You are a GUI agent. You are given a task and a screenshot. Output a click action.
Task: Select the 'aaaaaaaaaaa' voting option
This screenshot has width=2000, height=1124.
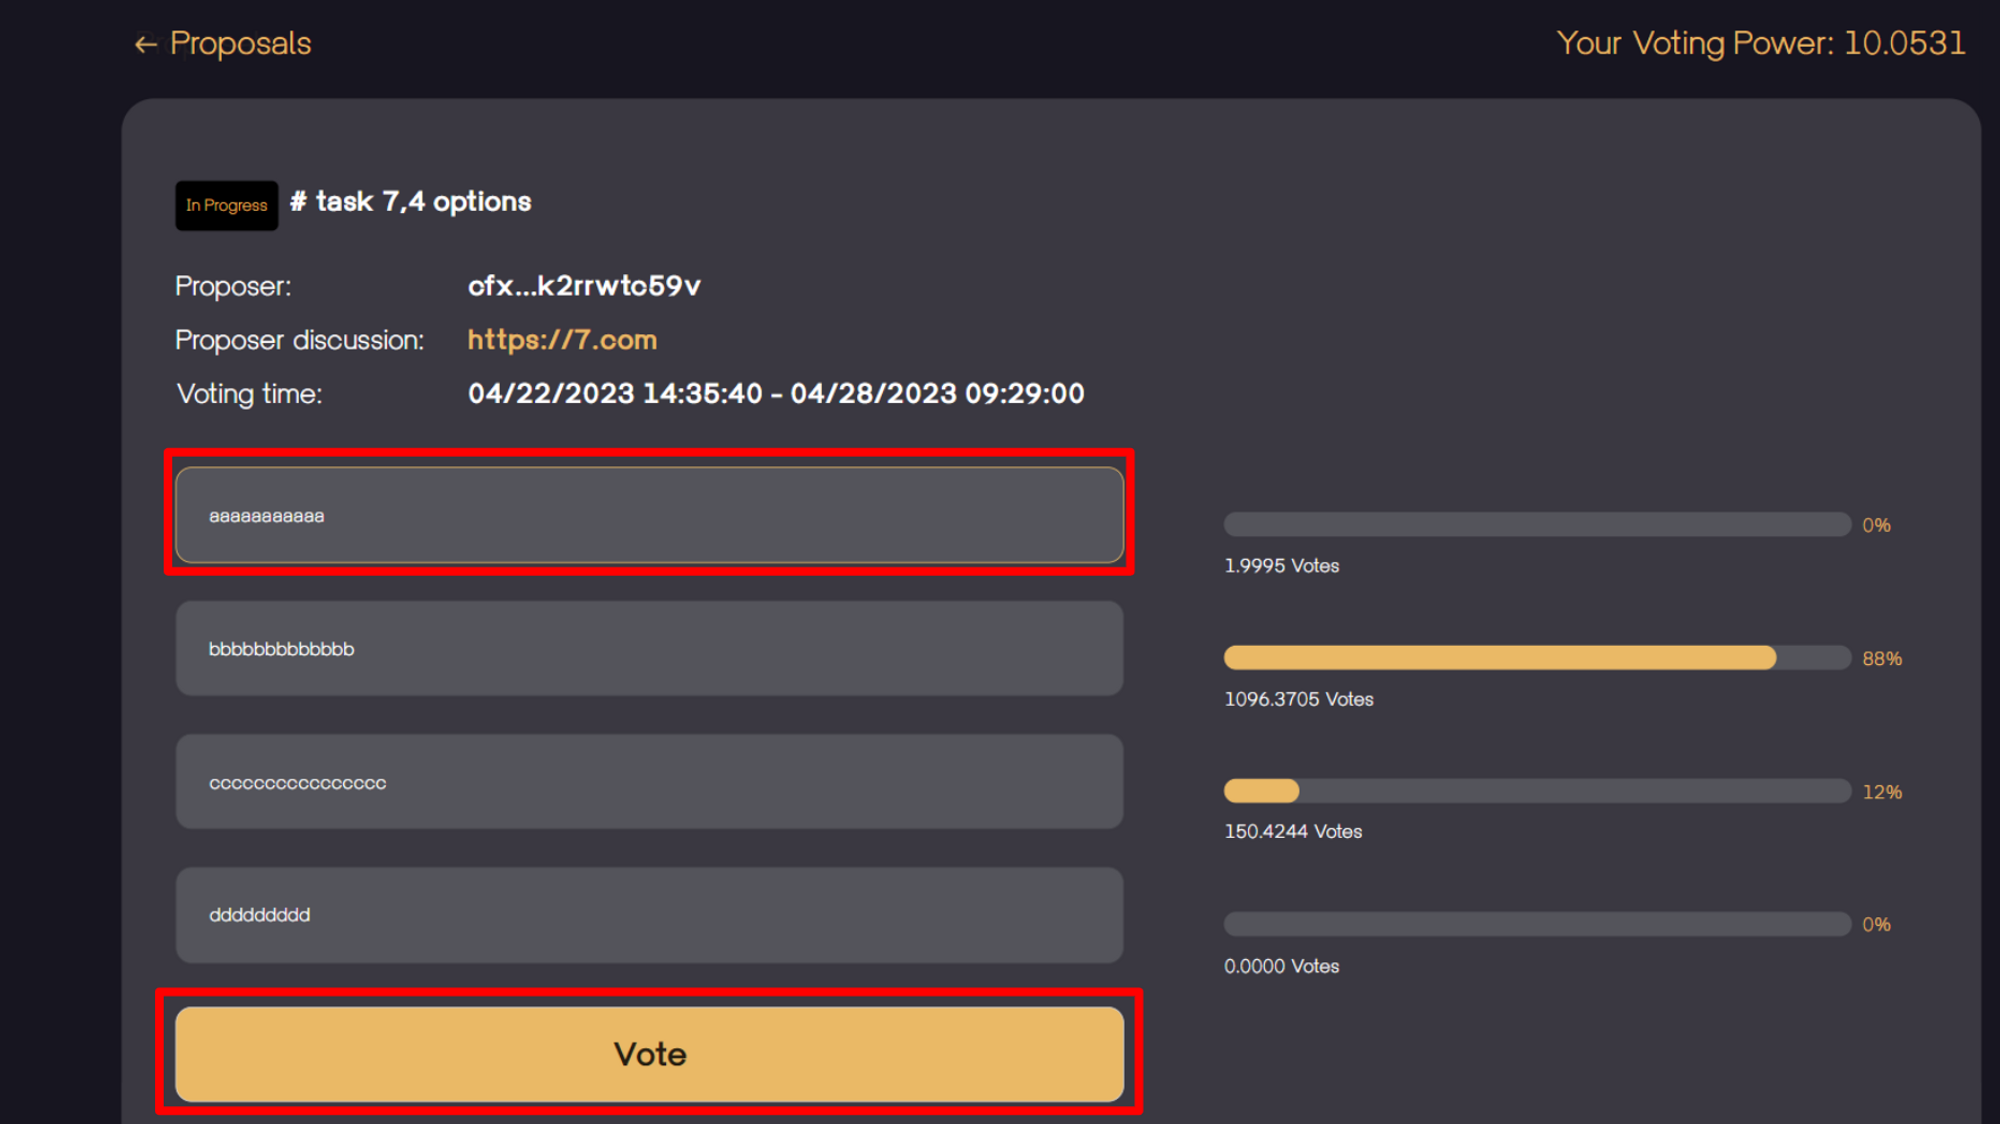coord(649,515)
